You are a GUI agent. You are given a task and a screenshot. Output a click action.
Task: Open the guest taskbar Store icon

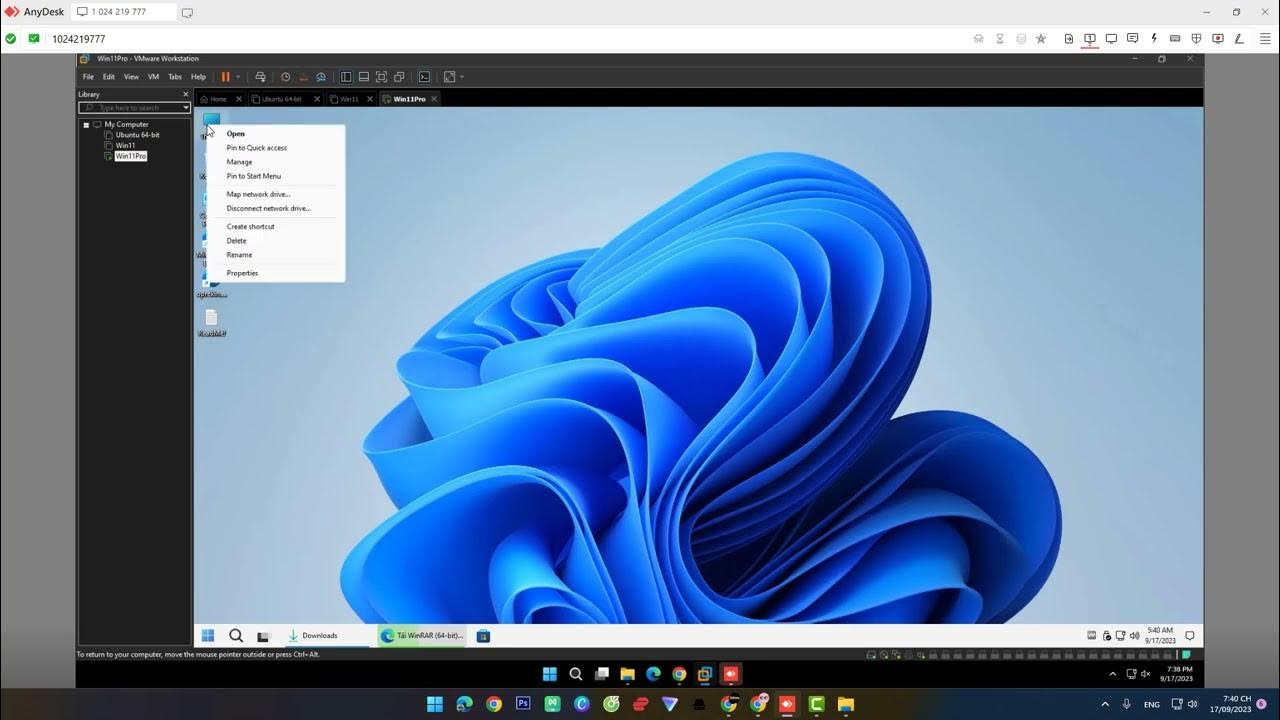click(483, 636)
